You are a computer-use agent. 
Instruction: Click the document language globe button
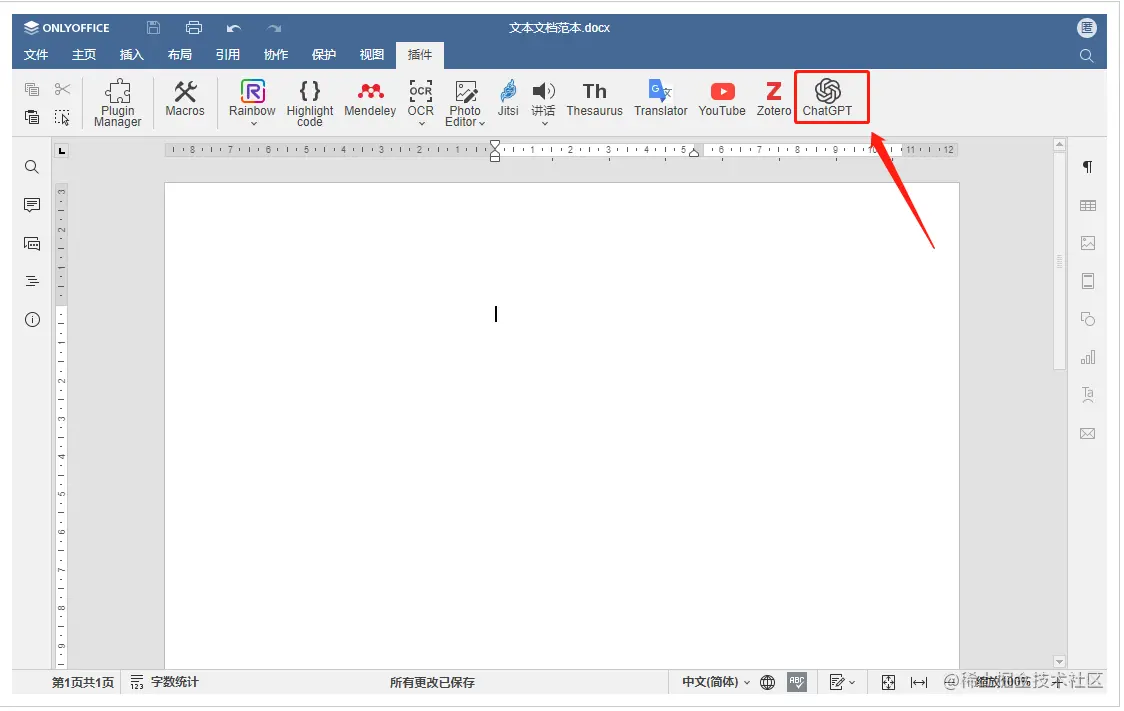pyautogui.click(x=767, y=682)
